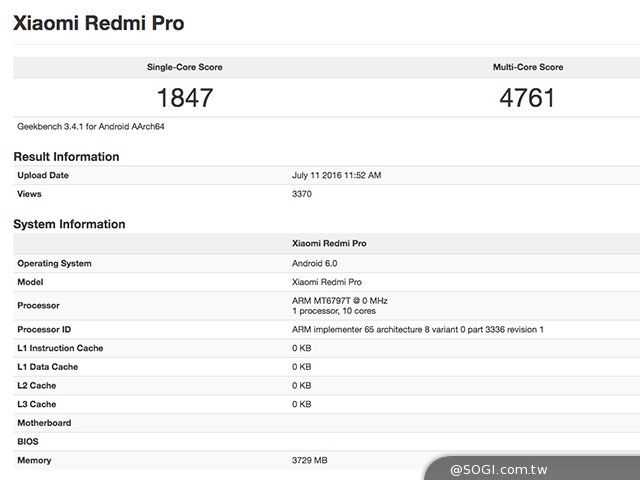Select the L3 Cache label
The image size is (640, 480).
(x=37, y=404)
